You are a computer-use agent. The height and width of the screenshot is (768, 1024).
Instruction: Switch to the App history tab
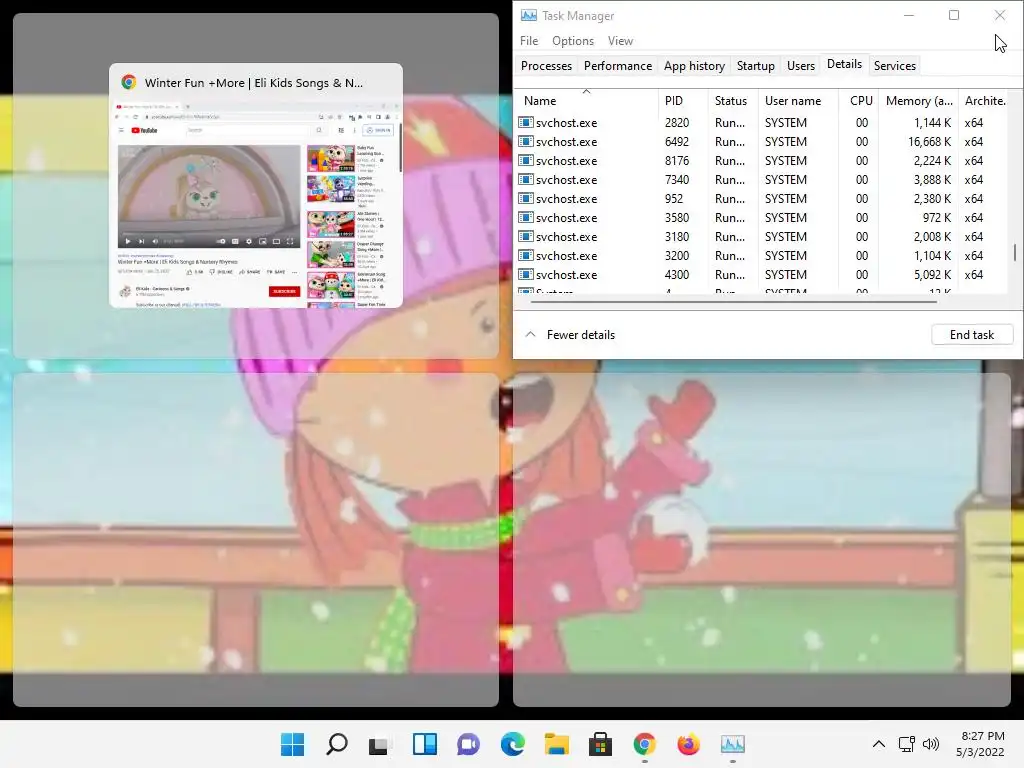tap(694, 65)
